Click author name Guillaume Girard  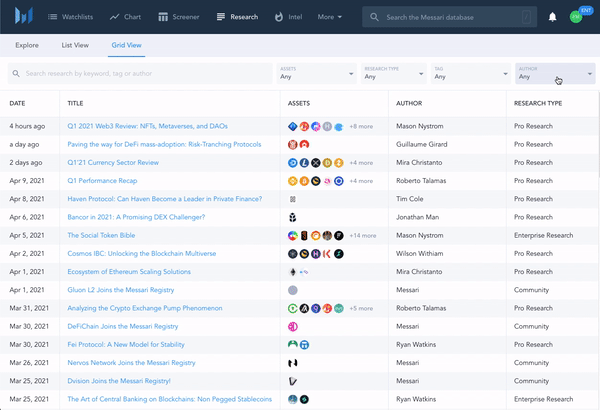pos(422,145)
